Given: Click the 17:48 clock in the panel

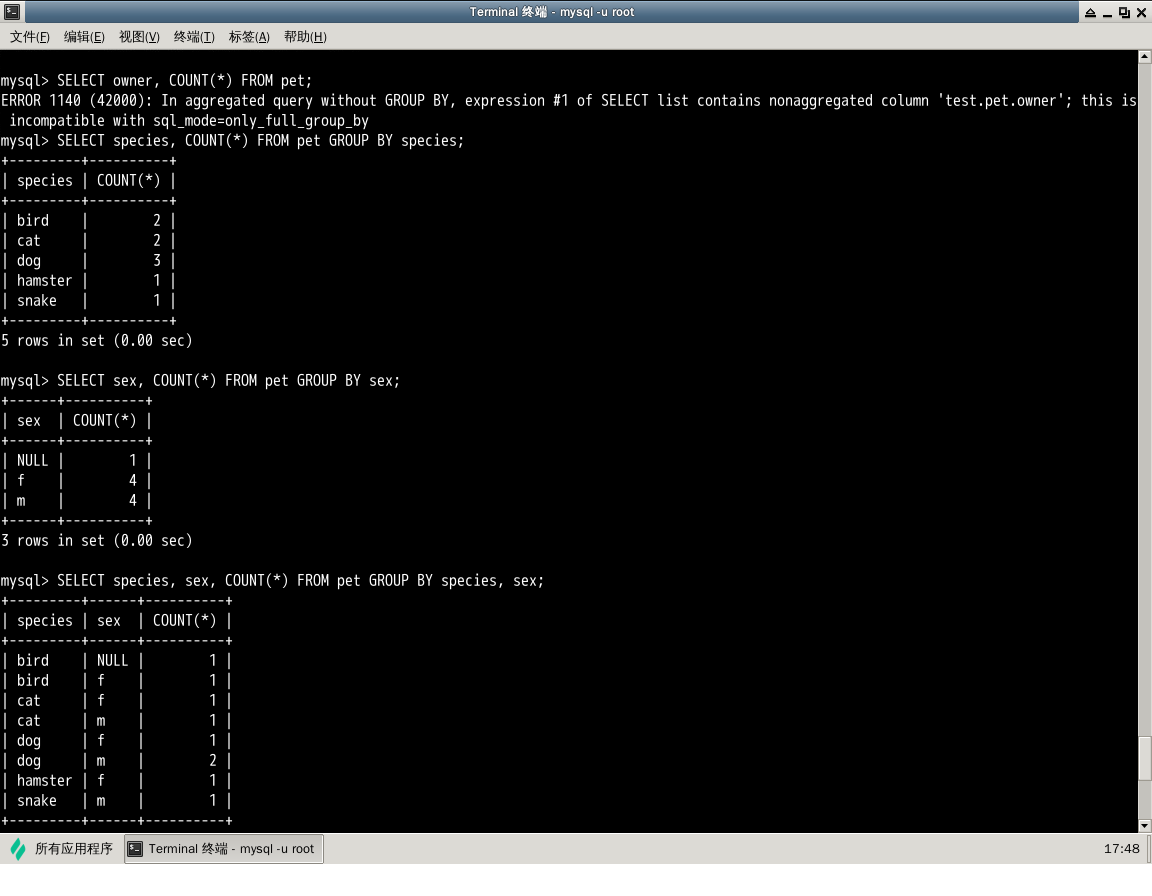Looking at the screenshot, I should [x=1121, y=849].
